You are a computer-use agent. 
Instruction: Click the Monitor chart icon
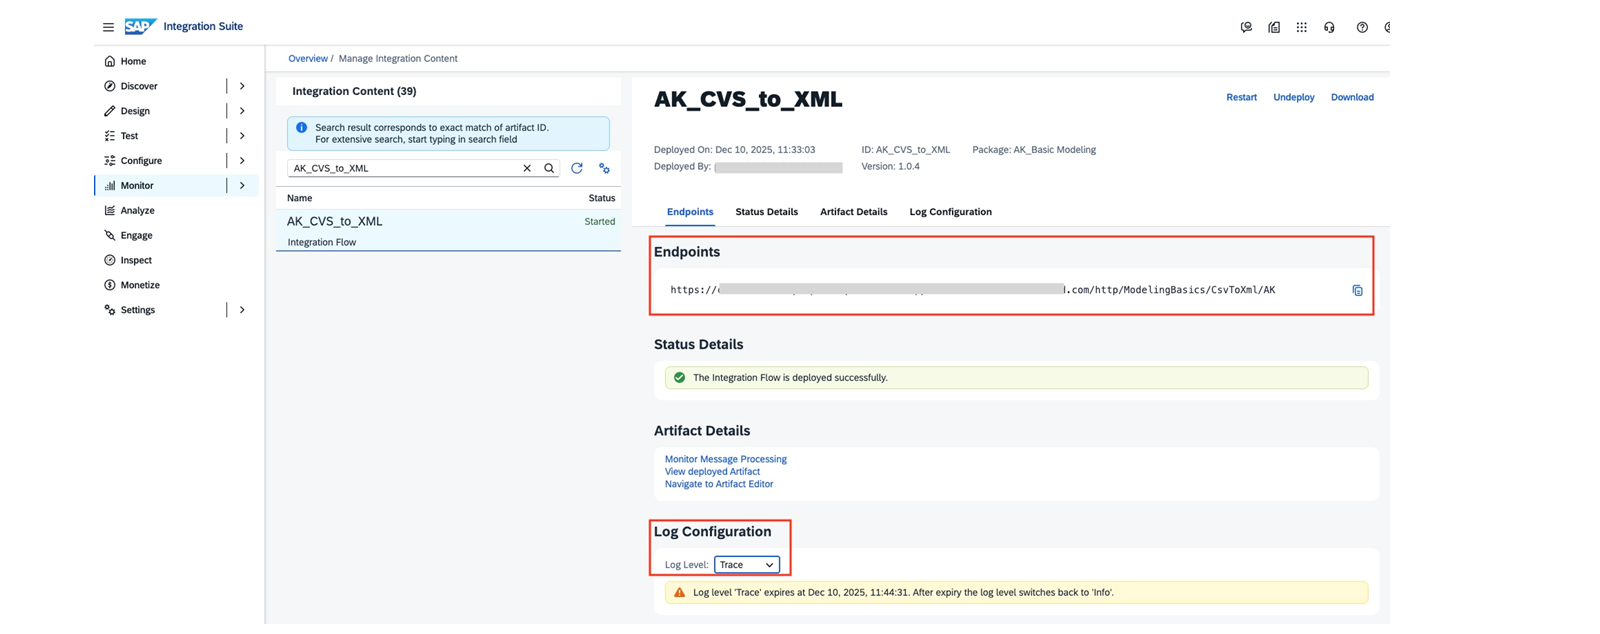point(110,186)
